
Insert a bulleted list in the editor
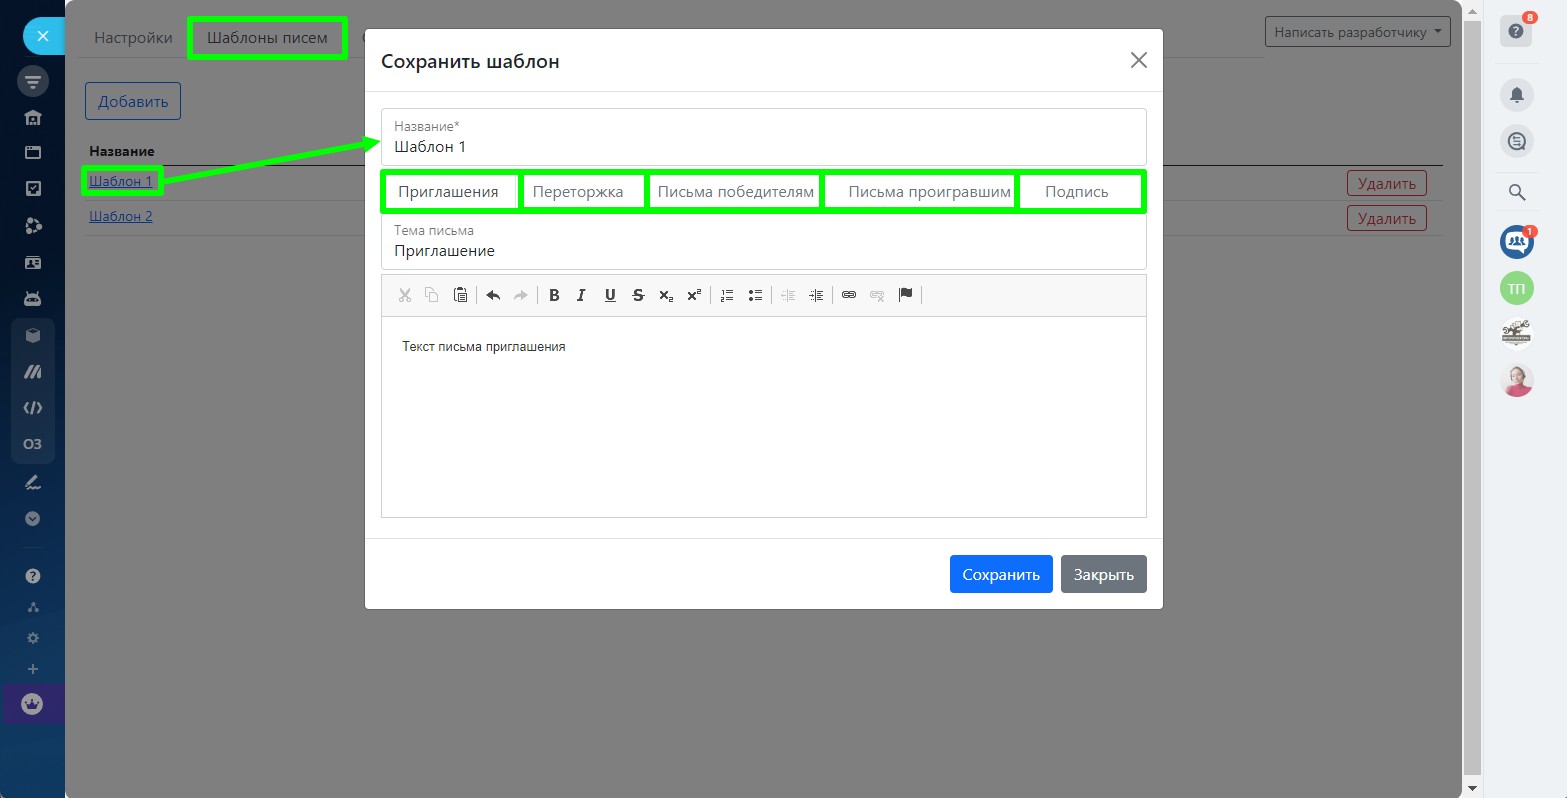[x=755, y=295]
